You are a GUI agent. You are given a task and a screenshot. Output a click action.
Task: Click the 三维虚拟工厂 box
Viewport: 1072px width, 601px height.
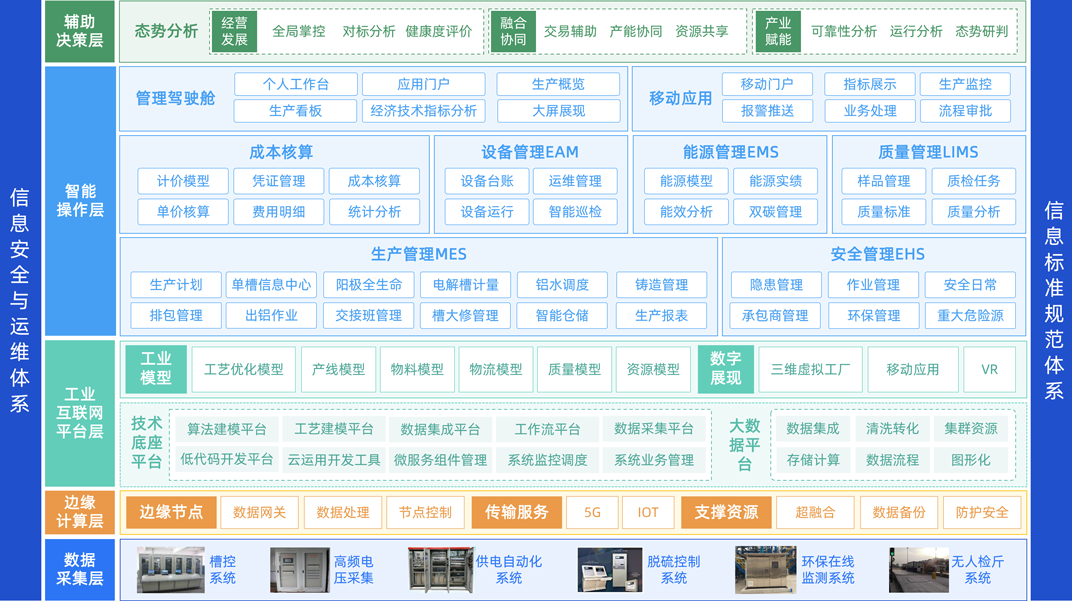810,369
